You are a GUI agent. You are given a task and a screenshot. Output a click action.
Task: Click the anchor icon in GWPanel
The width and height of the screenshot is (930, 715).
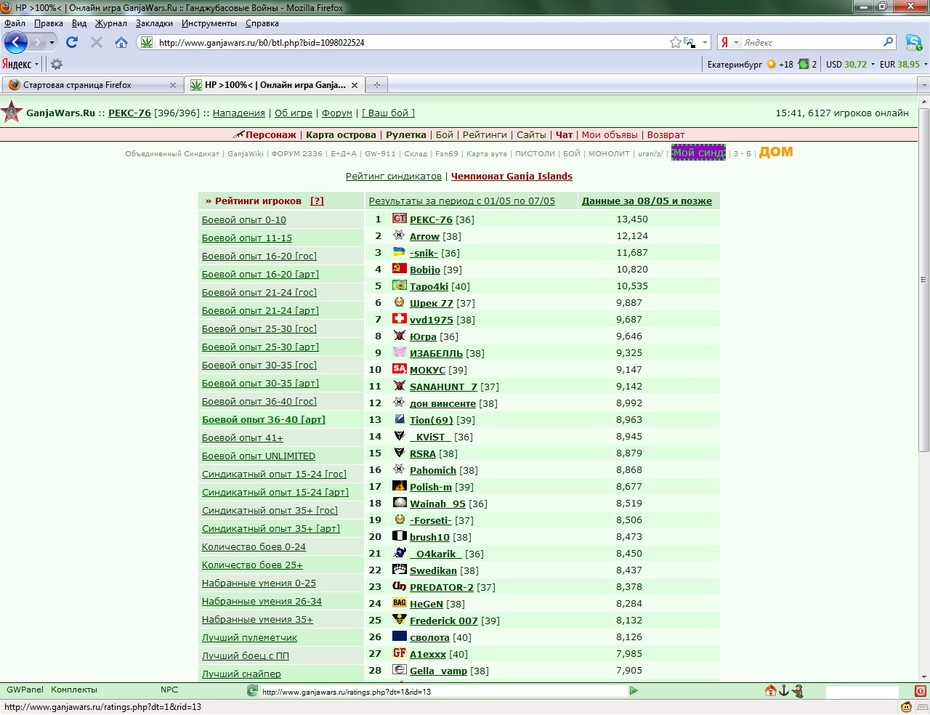[x=784, y=690]
